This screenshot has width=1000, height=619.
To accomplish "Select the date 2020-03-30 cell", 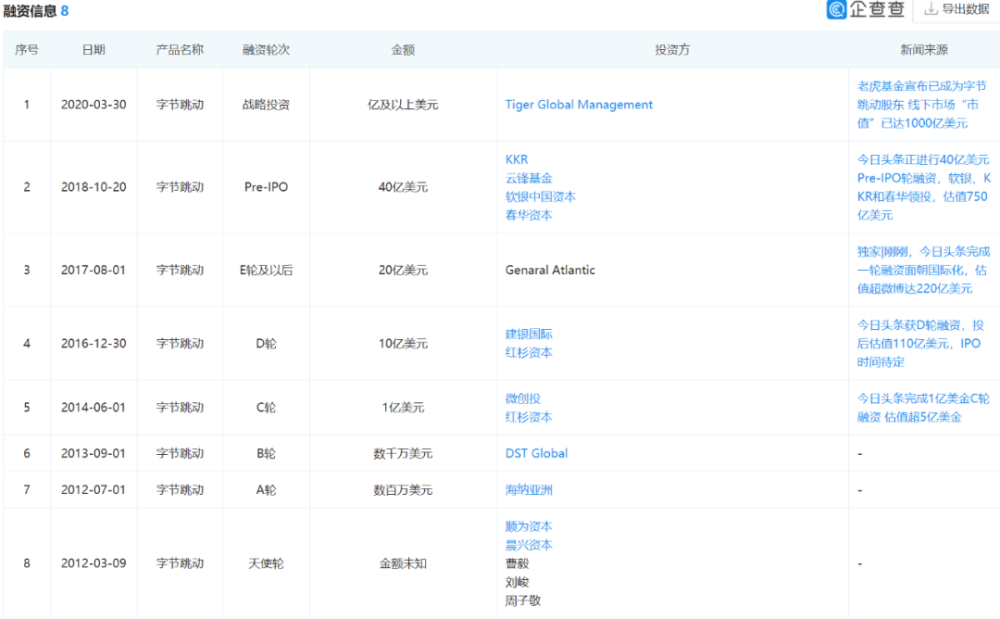I will coord(94,105).
